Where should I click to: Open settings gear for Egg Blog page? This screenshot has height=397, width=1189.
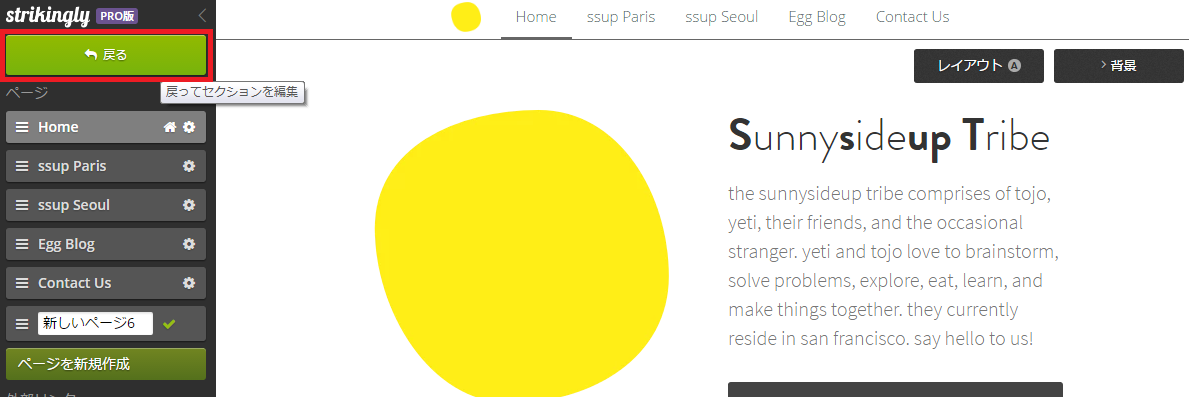[189, 244]
